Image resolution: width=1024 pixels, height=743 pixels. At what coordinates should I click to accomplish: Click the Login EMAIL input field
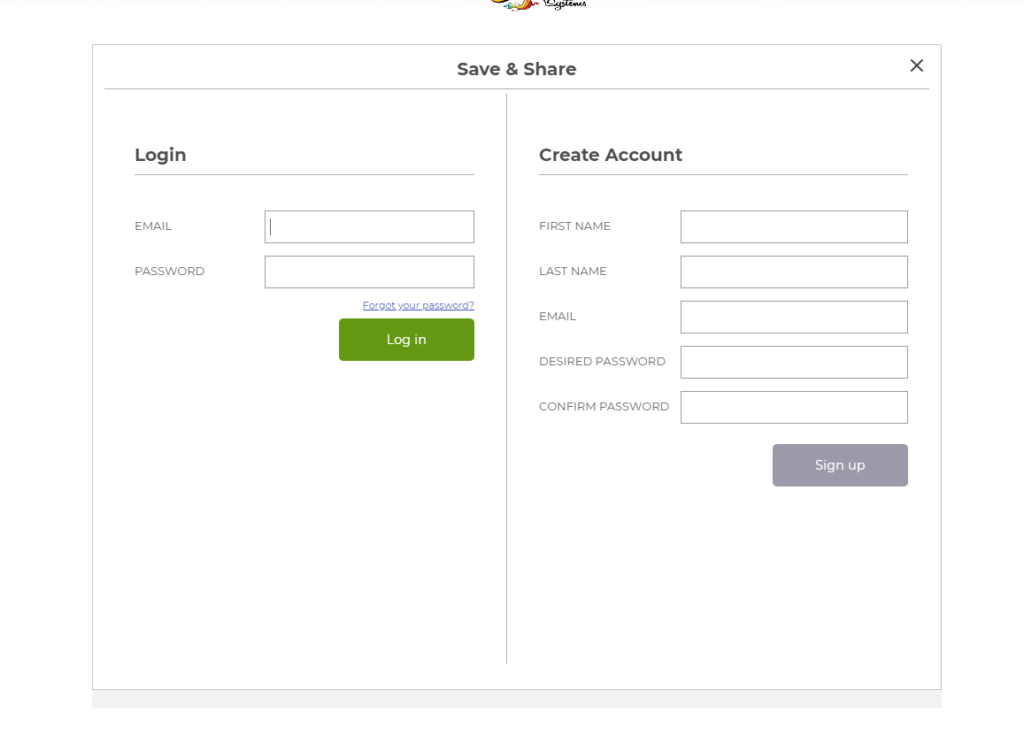pyautogui.click(x=369, y=227)
